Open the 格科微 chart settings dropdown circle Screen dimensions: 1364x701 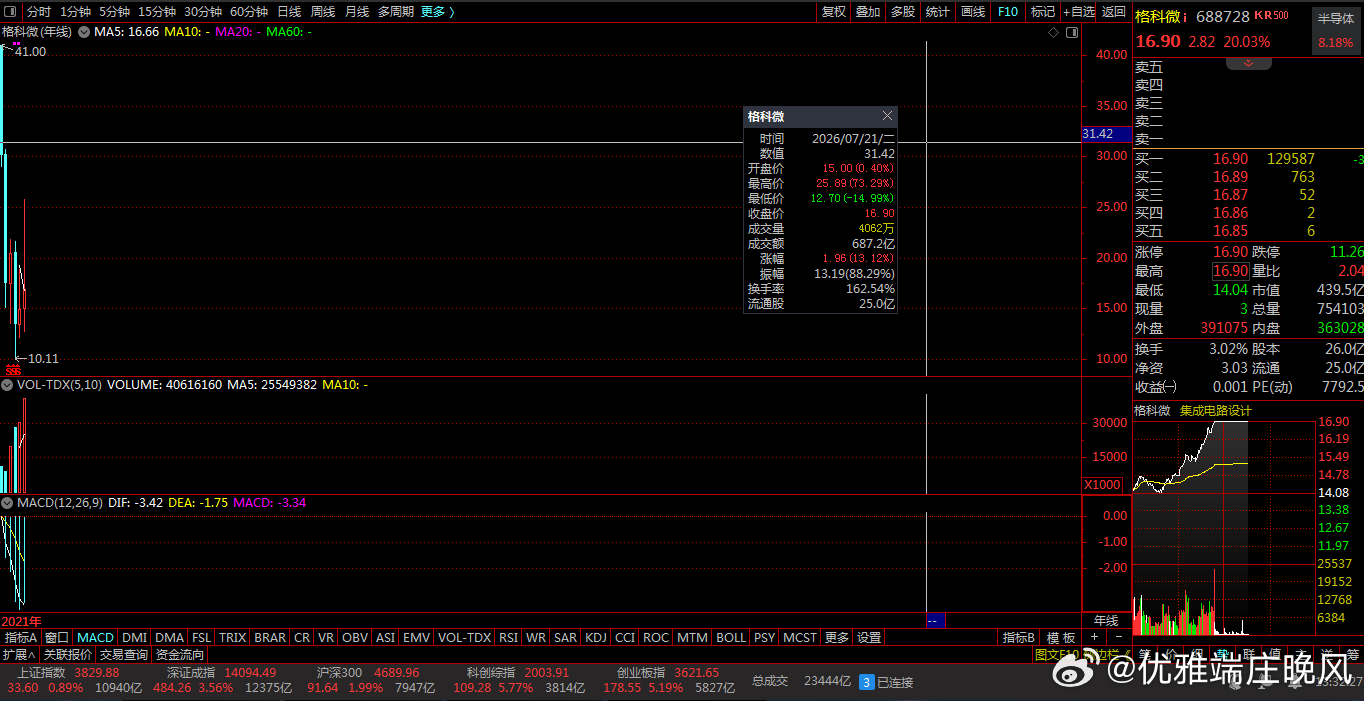click(84, 32)
